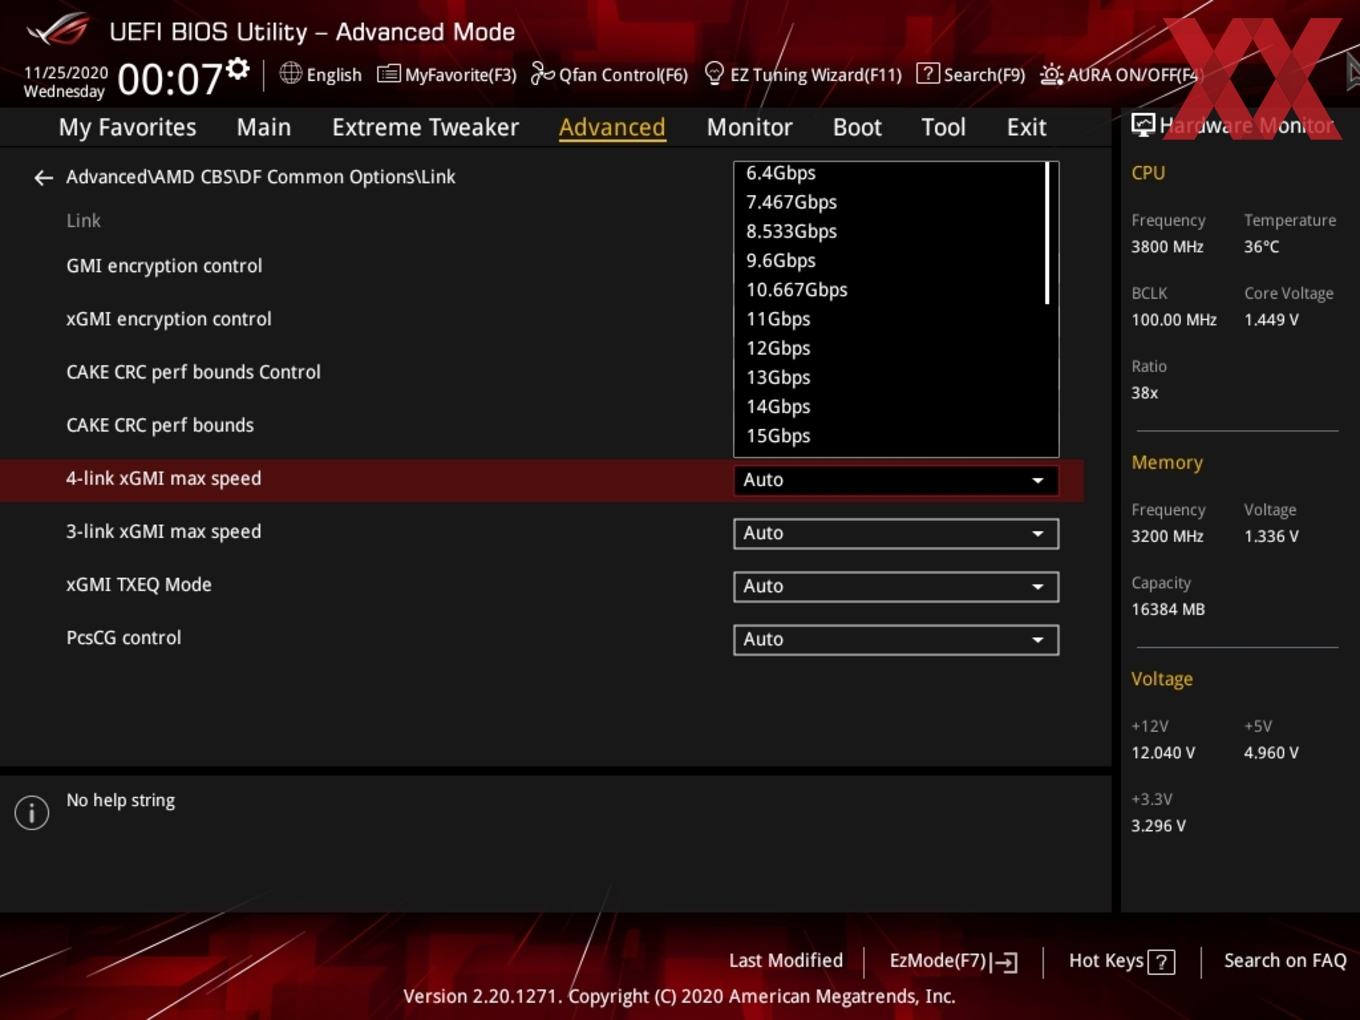
Task: Open PcsCG control dropdown
Action: [x=896, y=640]
